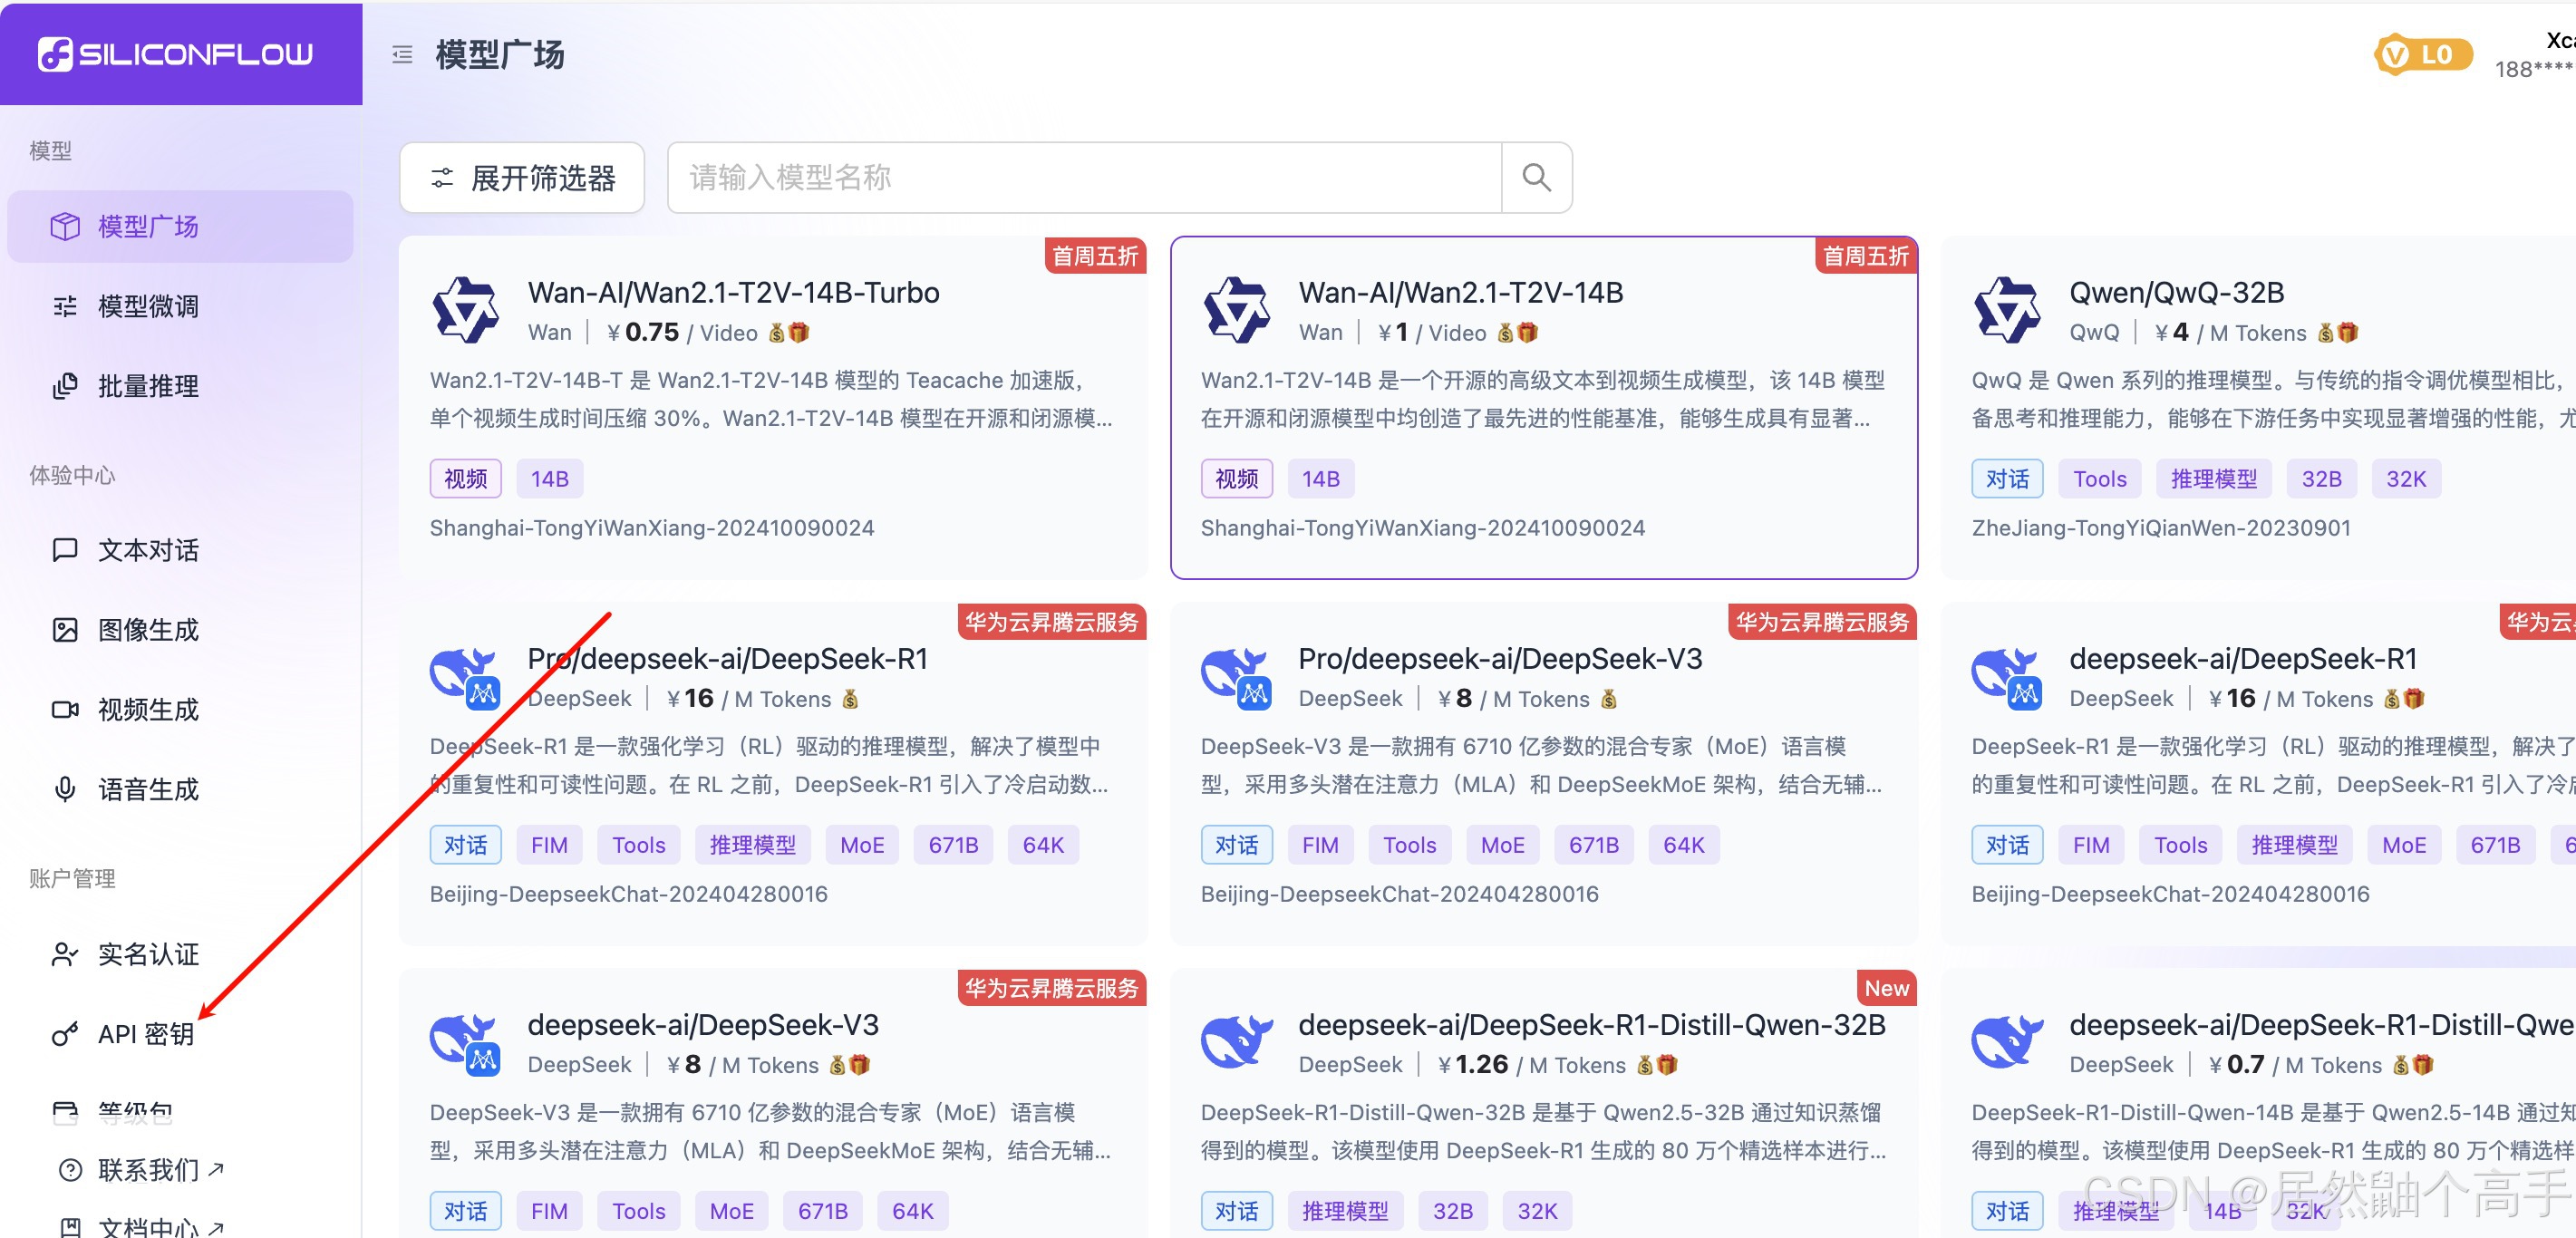This screenshot has height=1238, width=2576.
Task: Go to 批量推理 page
Action: point(148,386)
